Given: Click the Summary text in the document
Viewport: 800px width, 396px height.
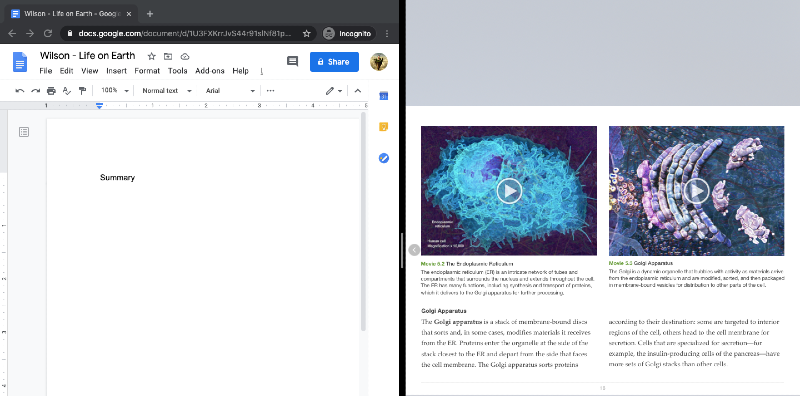Looking at the screenshot, I should click(x=117, y=178).
